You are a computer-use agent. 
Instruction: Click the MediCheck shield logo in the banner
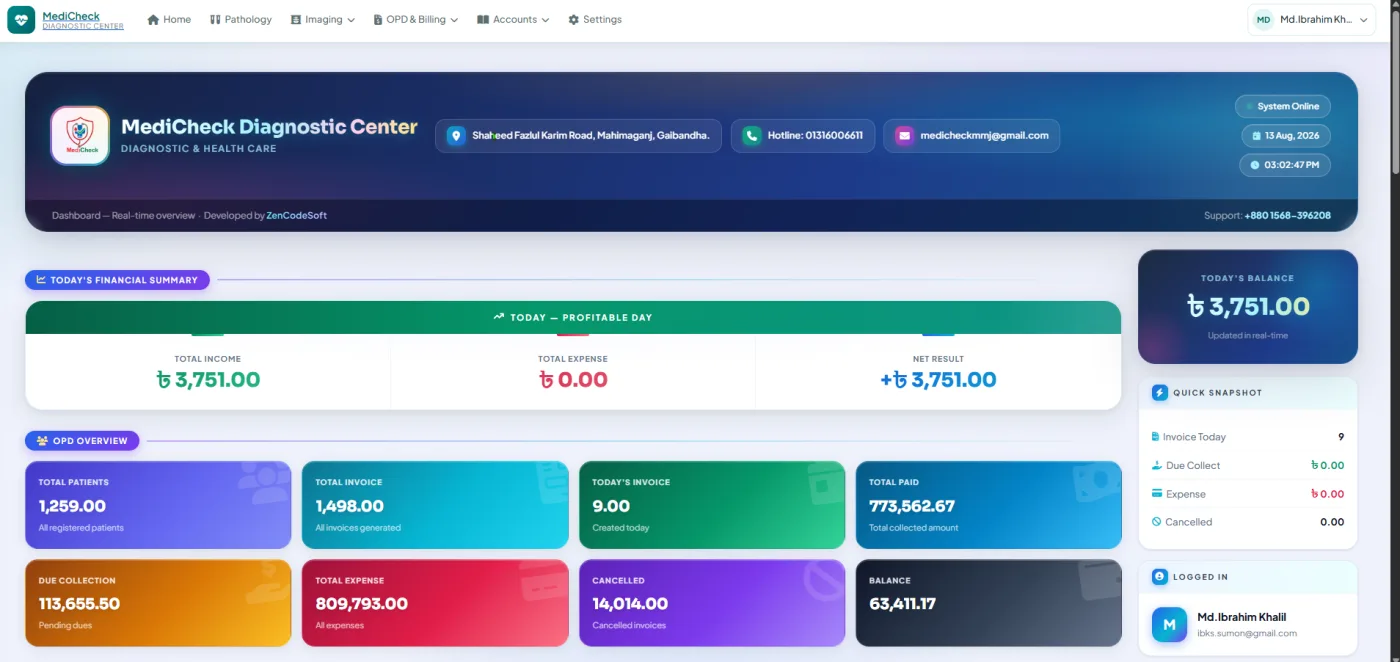80,136
